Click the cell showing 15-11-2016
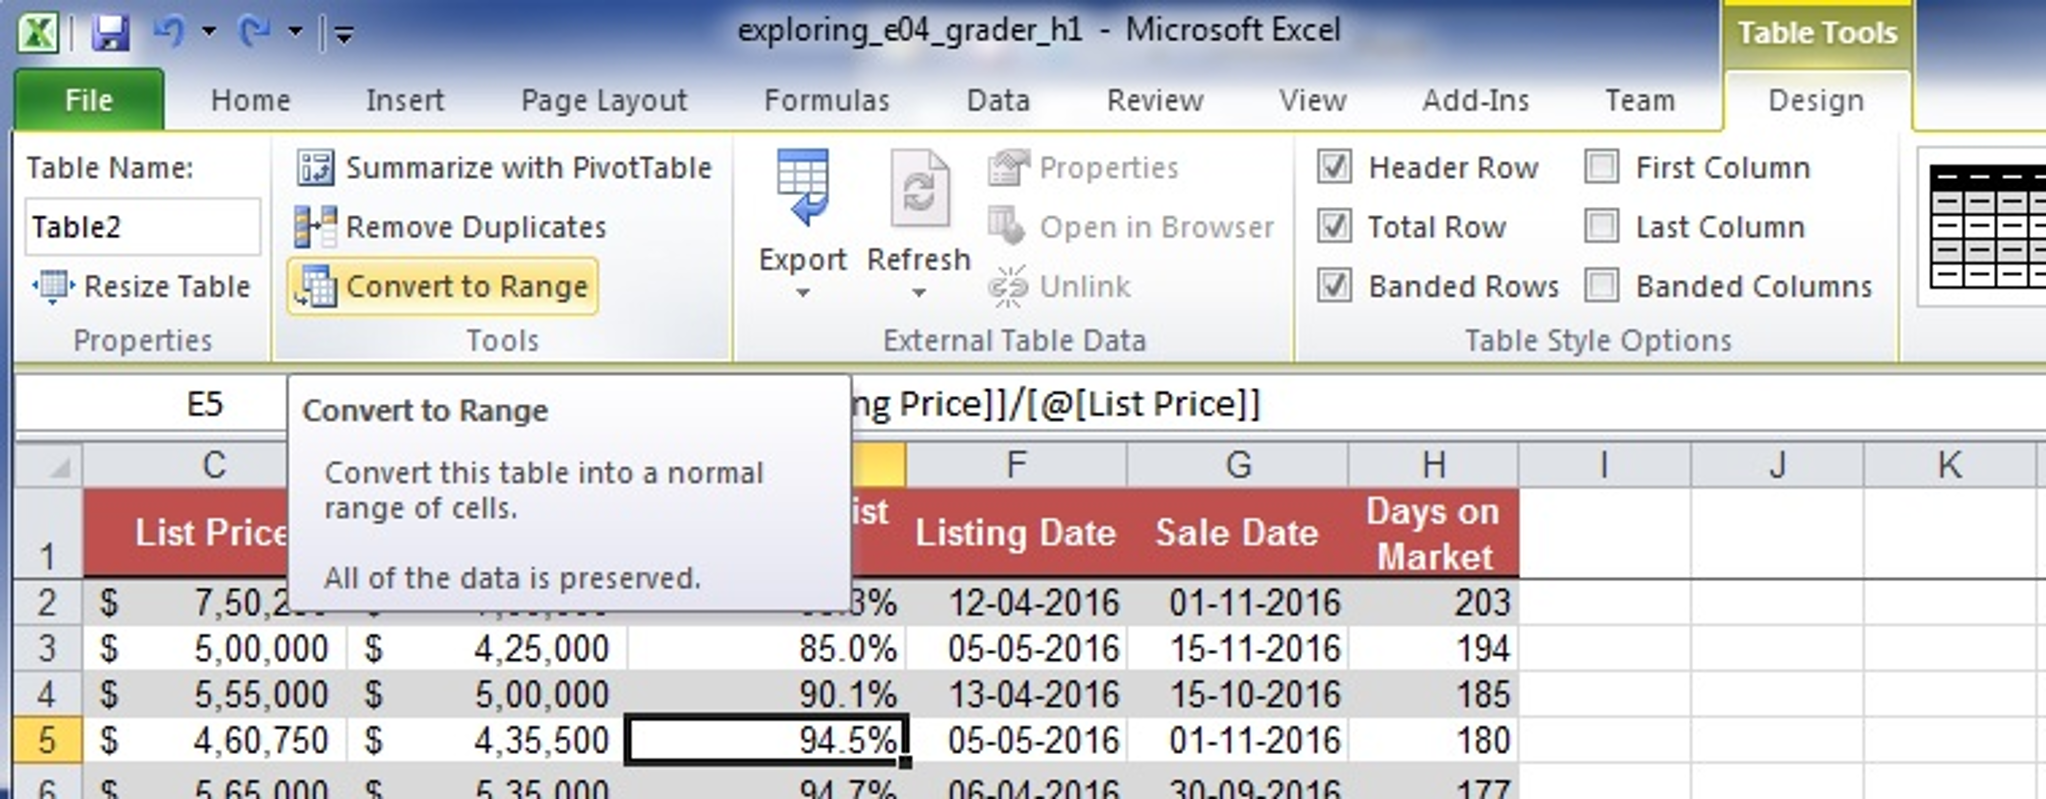 1238,648
